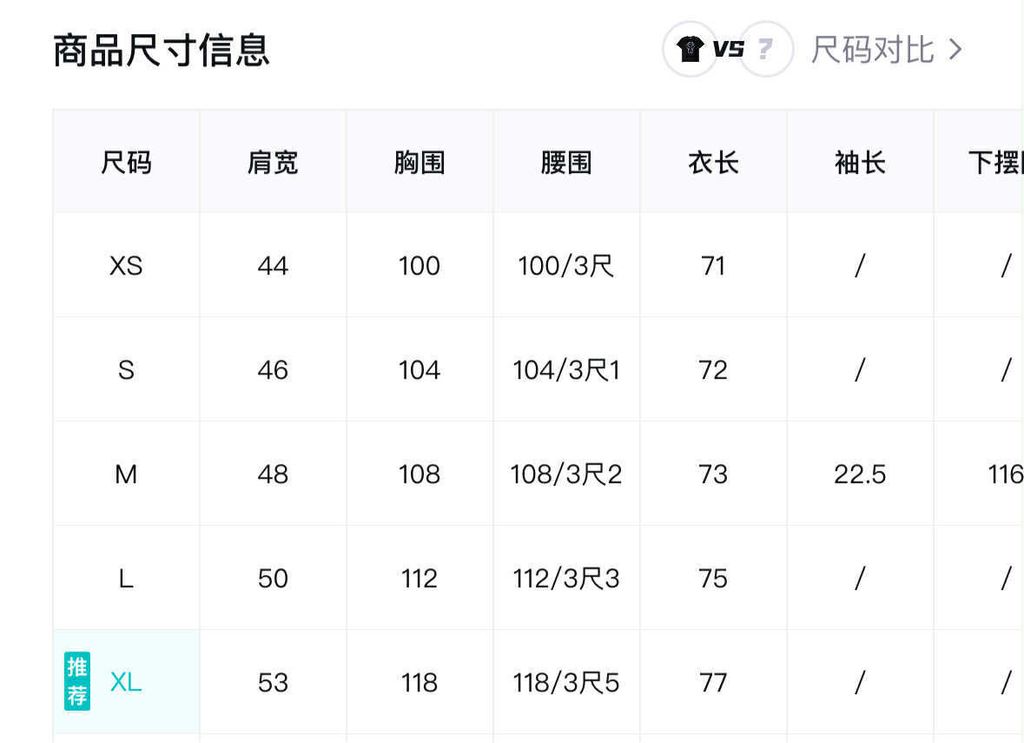Click the 袖长 column header
Screen dimensions: 1024x743
pos(860,162)
